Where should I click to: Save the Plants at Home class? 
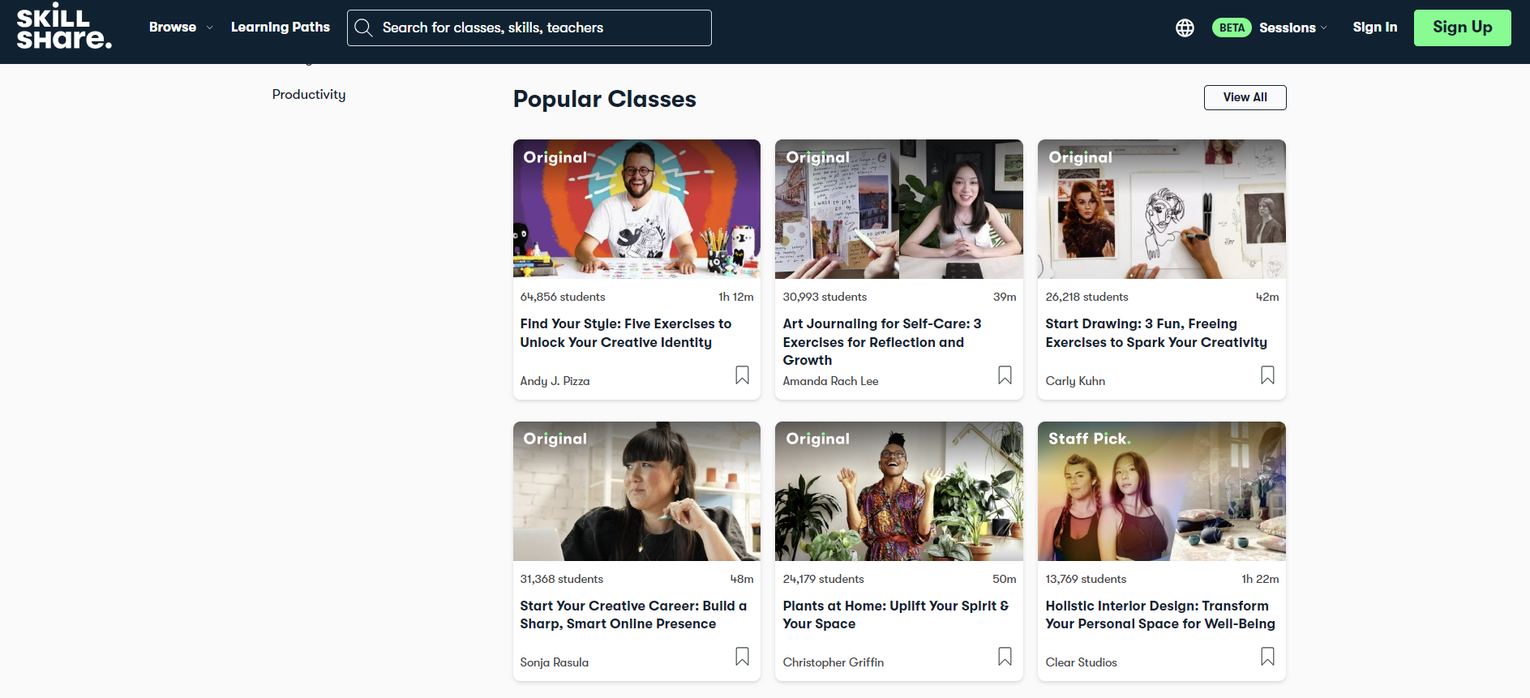tap(1004, 656)
